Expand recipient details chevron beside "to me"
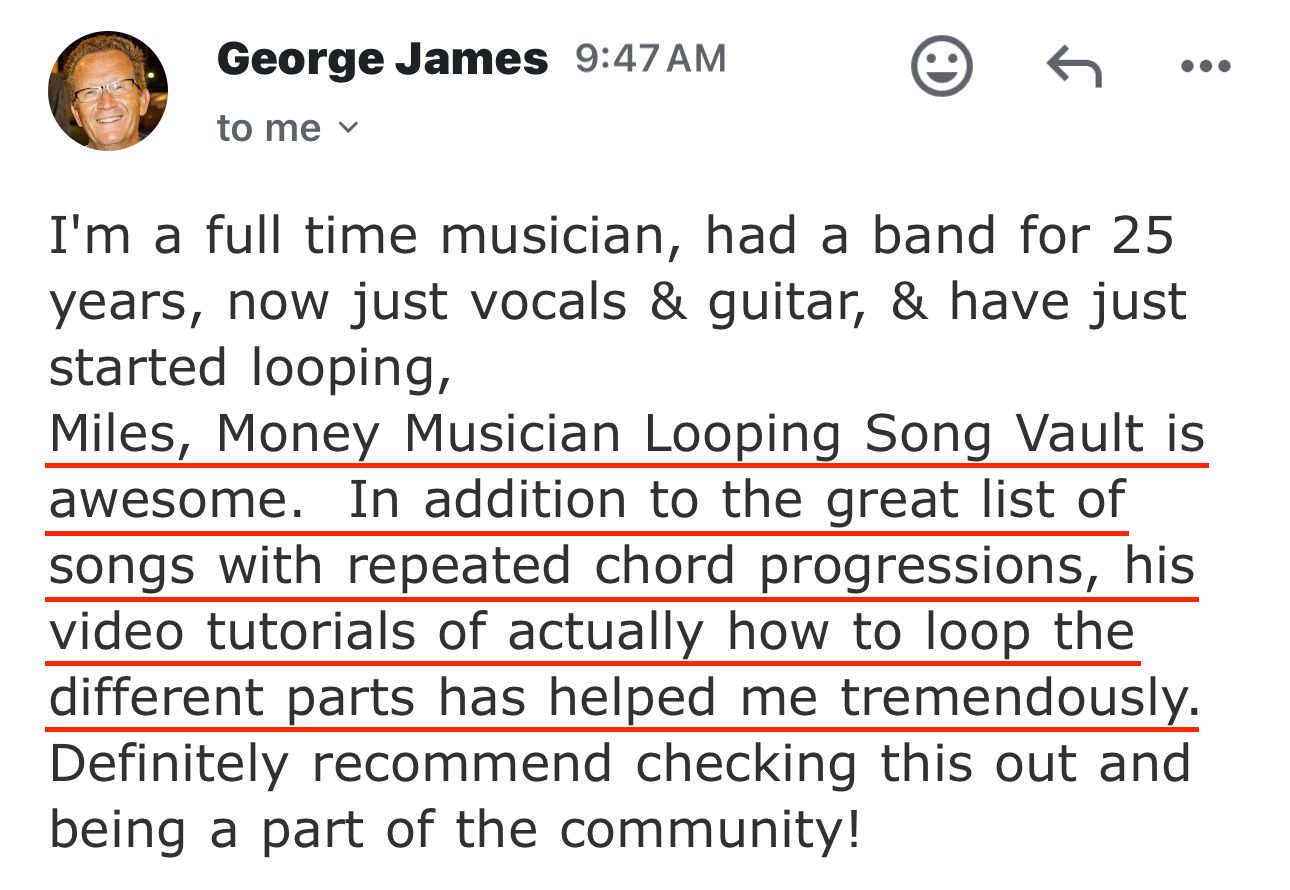The height and width of the screenshot is (890, 1290). (348, 127)
